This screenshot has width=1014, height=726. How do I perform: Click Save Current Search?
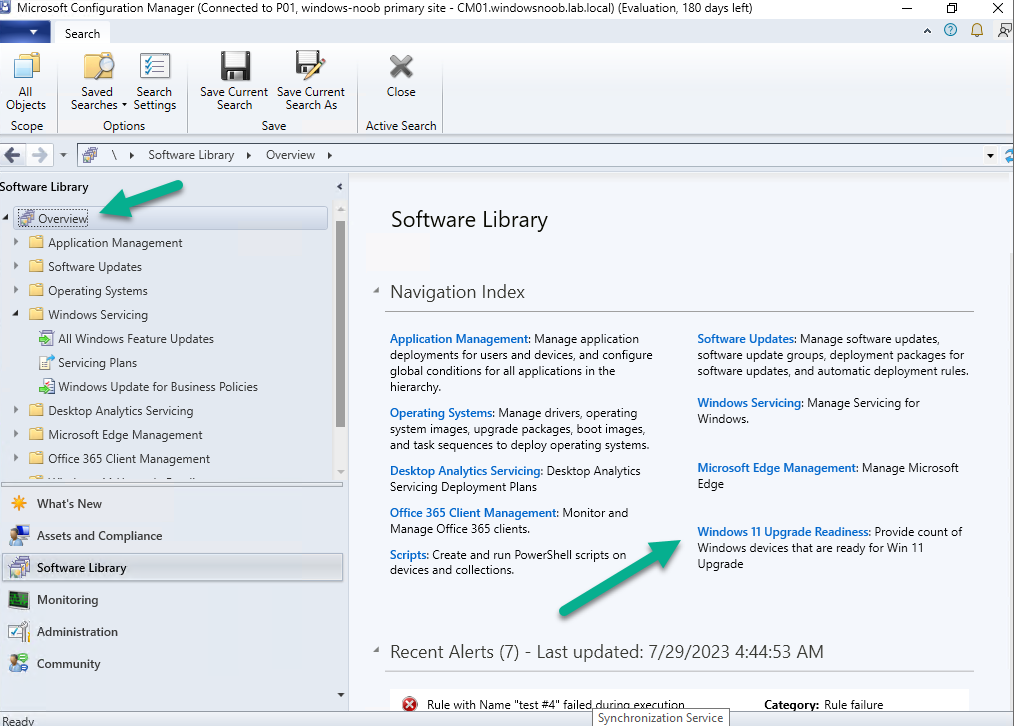234,81
